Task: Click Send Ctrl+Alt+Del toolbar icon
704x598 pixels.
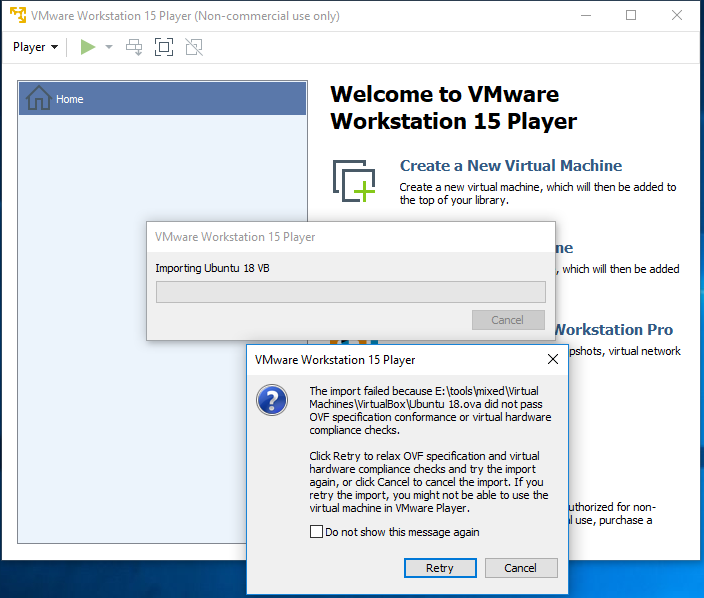Action: pyautogui.click(x=134, y=47)
